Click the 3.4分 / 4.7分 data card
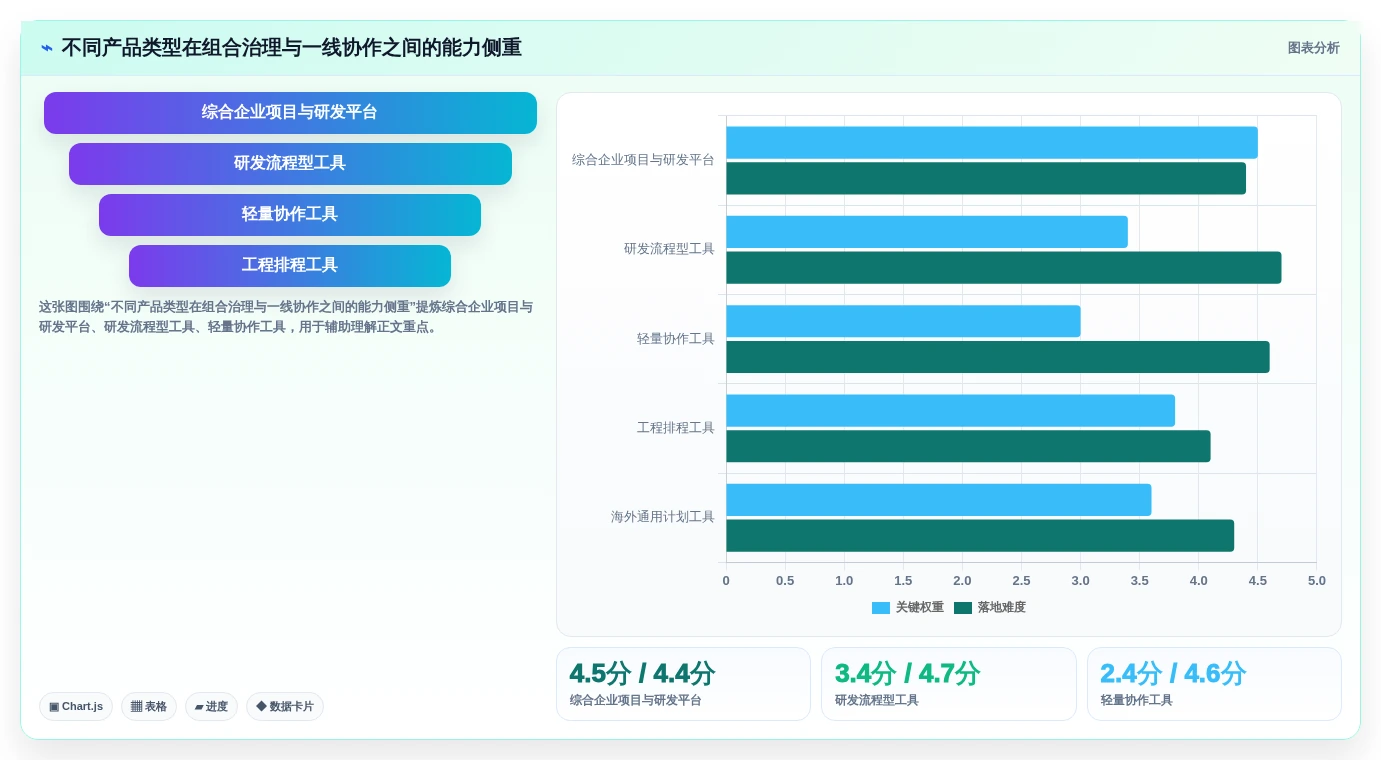Screen dimensions: 1381x760 point(949,684)
